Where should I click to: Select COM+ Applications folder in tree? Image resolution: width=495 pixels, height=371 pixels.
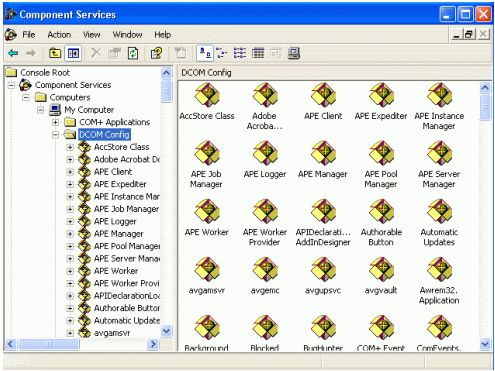114,122
